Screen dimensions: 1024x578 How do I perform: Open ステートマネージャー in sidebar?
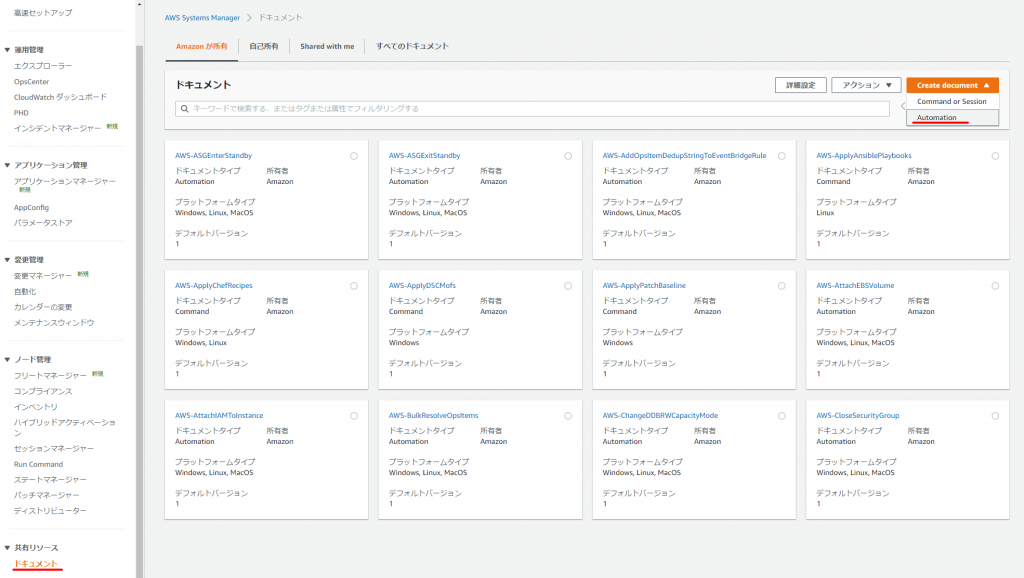(50, 480)
